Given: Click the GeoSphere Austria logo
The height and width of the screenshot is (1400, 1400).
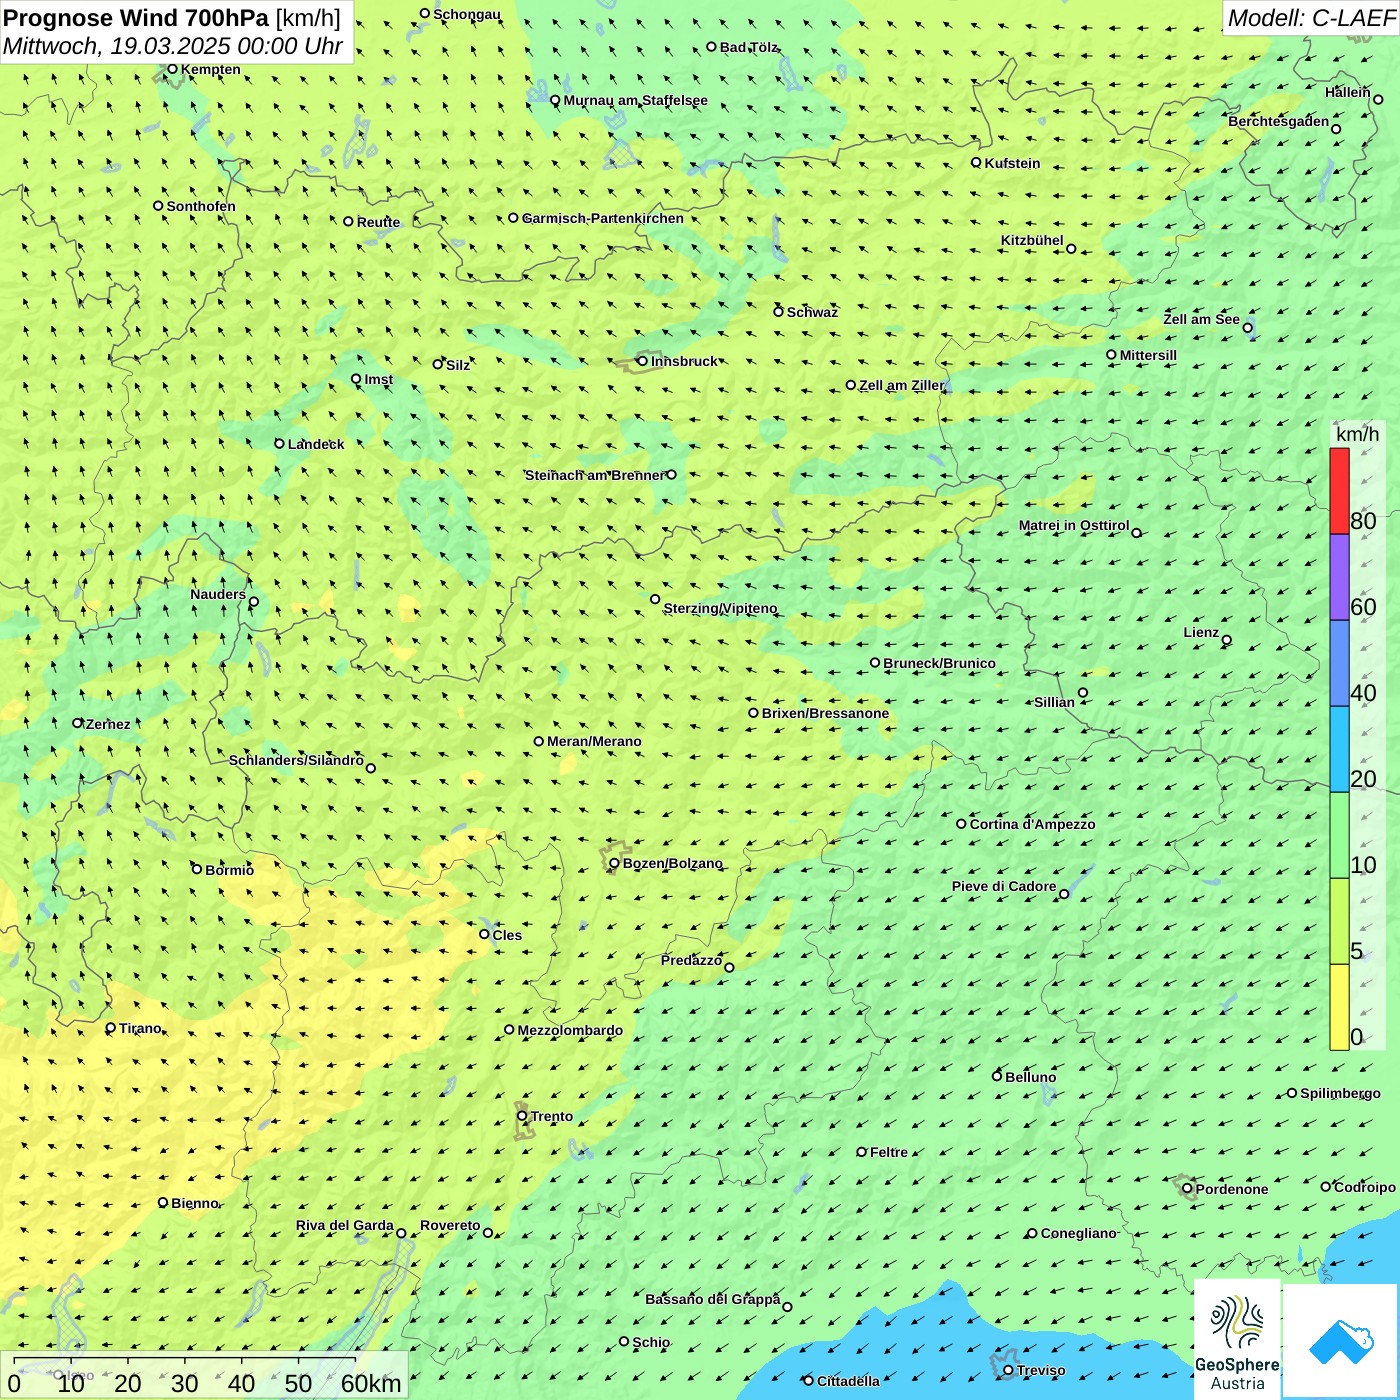Looking at the screenshot, I should [1237, 1340].
